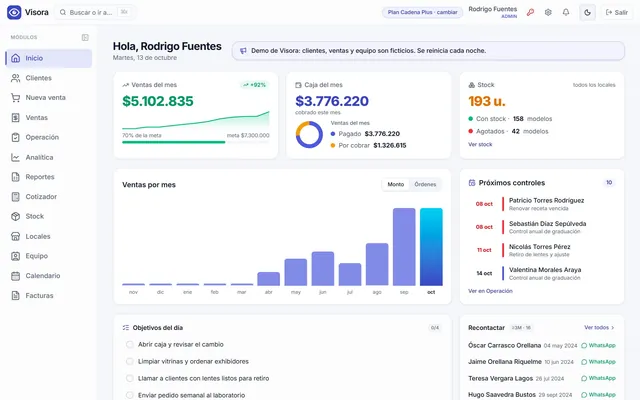640x400 pixels.
Task: Click the 0/4 objectives counter
Action: pos(435,328)
